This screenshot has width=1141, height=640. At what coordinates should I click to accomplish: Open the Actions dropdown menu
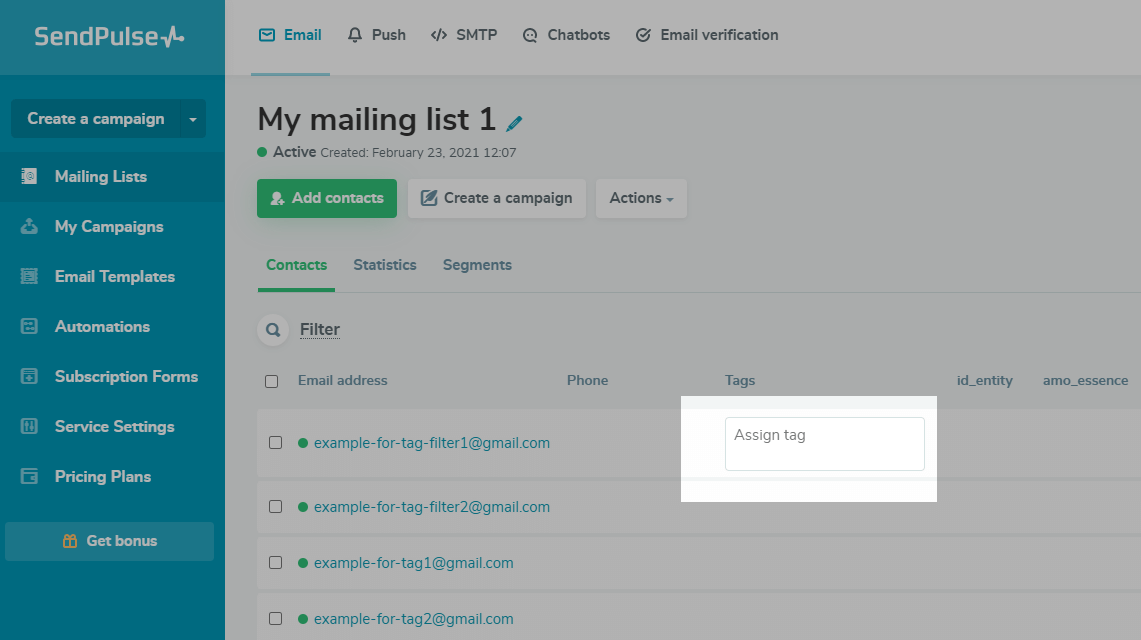(x=641, y=198)
